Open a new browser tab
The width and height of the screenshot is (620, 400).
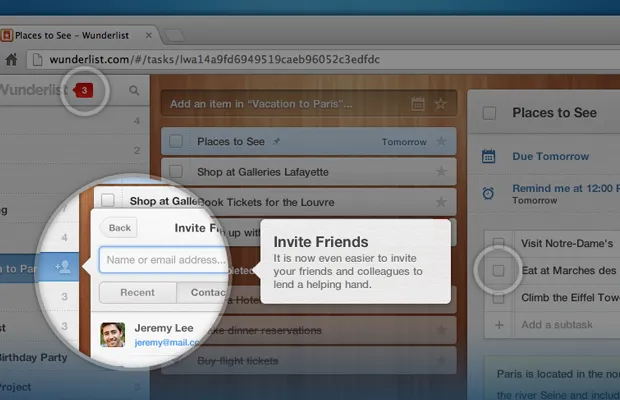pyautogui.click(x=174, y=36)
